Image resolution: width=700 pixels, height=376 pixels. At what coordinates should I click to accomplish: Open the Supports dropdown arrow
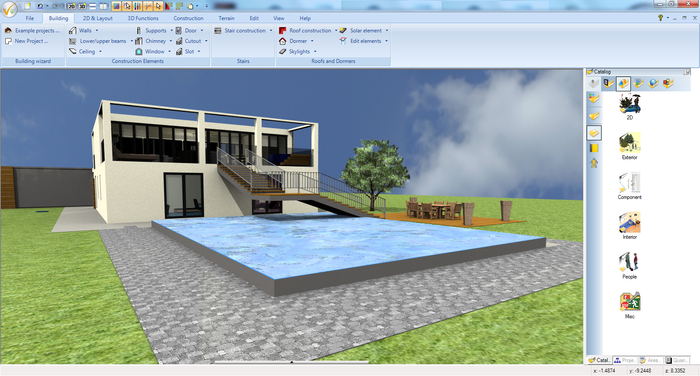coord(171,30)
